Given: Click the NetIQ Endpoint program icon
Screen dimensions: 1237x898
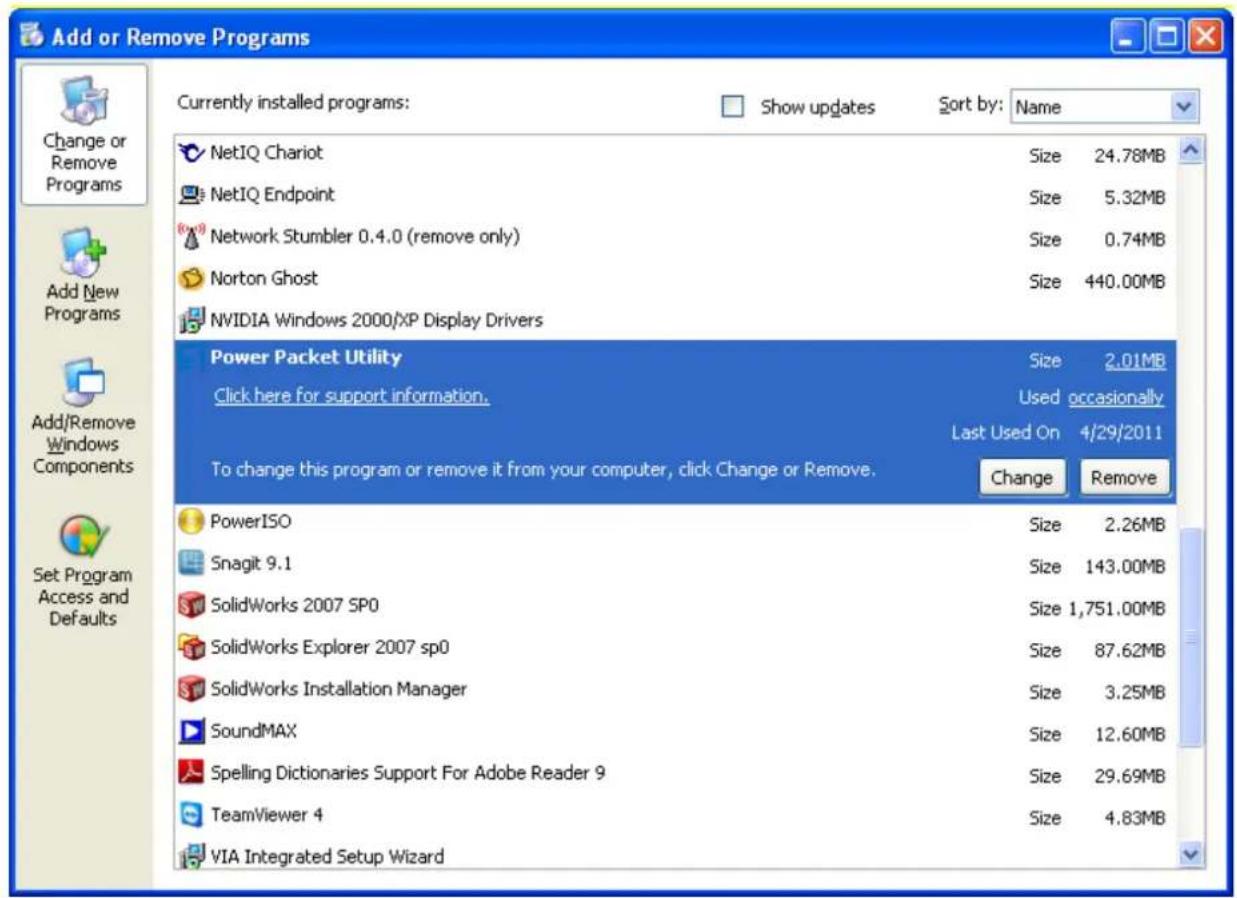Looking at the screenshot, I should 190,196.
